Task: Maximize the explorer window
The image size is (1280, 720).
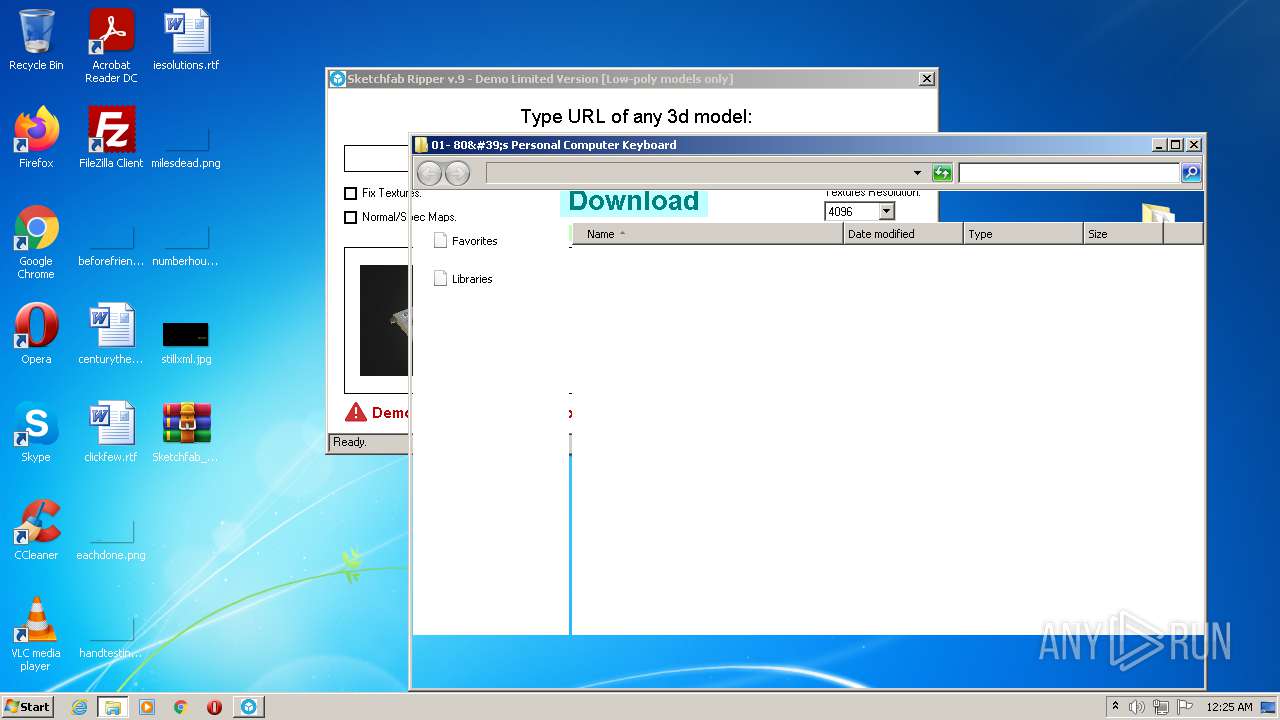Action: click(x=1176, y=145)
